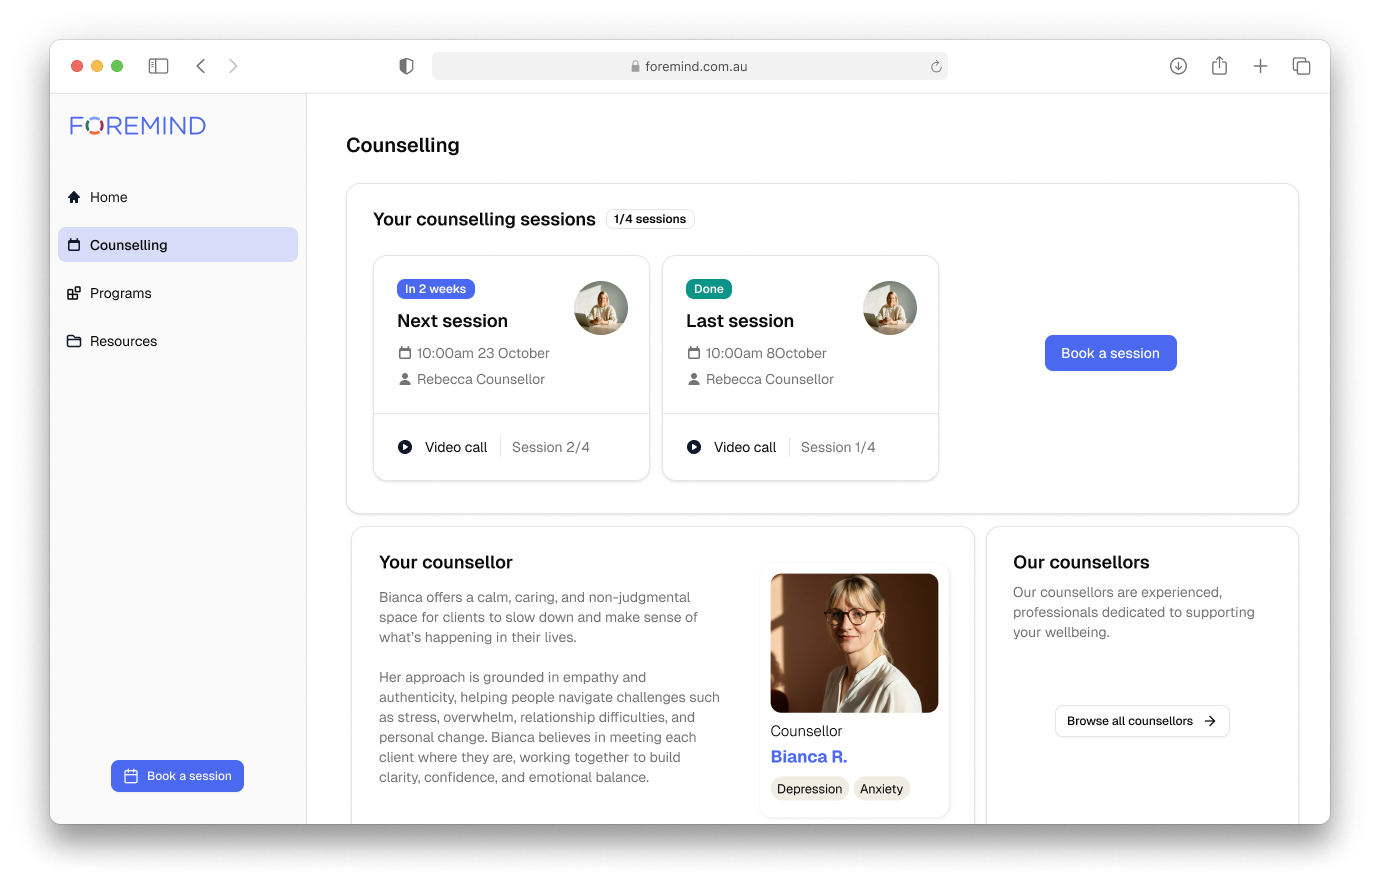Click the Done badge
The height and width of the screenshot is (884, 1380).
pyautogui.click(x=709, y=289)
